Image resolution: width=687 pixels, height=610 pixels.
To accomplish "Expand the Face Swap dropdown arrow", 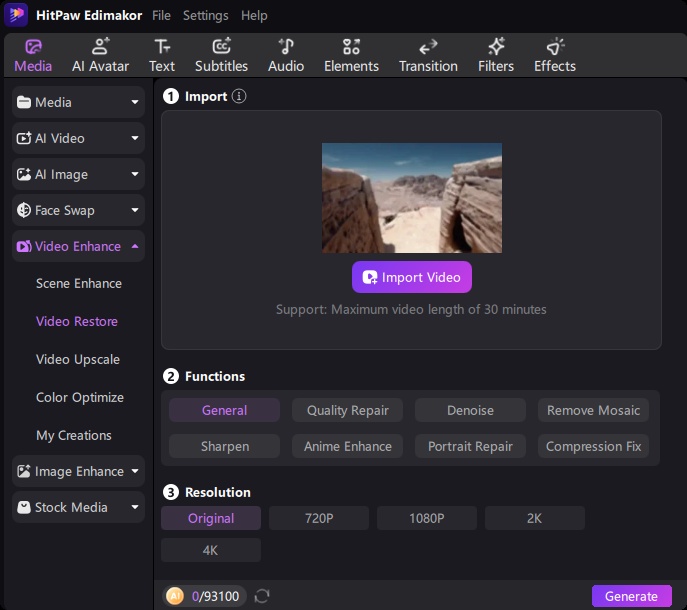I will coord(135,210).
